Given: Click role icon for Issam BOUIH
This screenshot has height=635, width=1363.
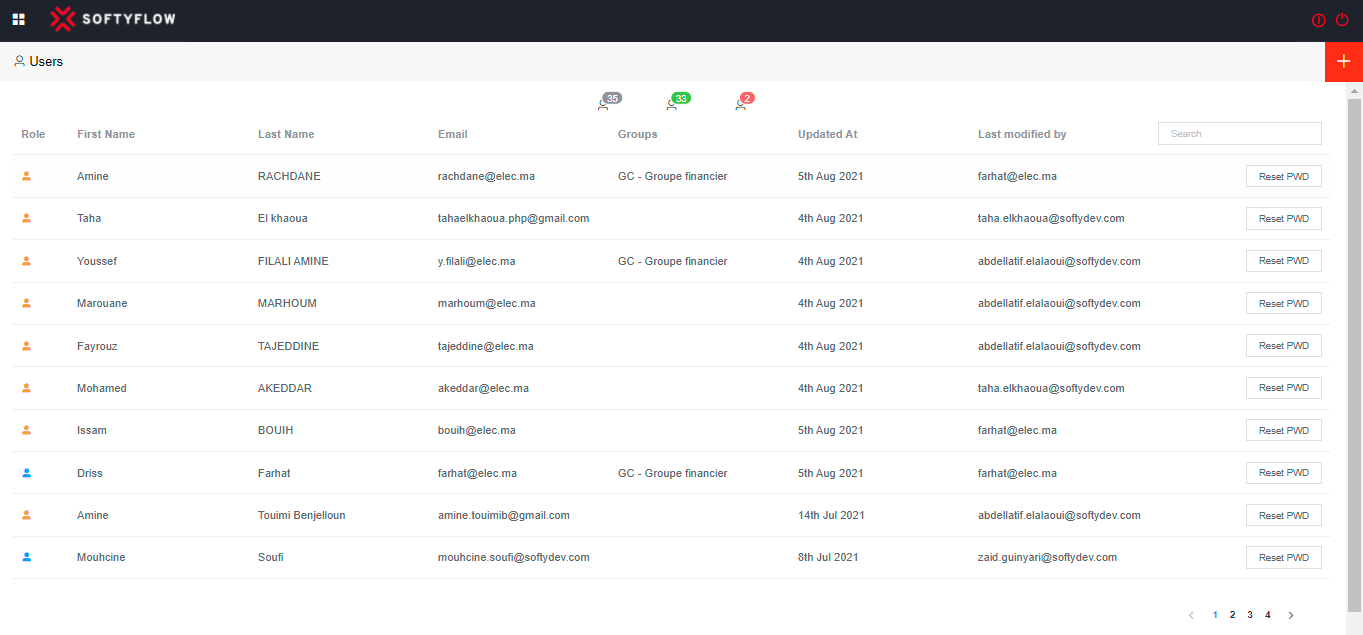Looking at the screenshot, I should coord(27,430).
